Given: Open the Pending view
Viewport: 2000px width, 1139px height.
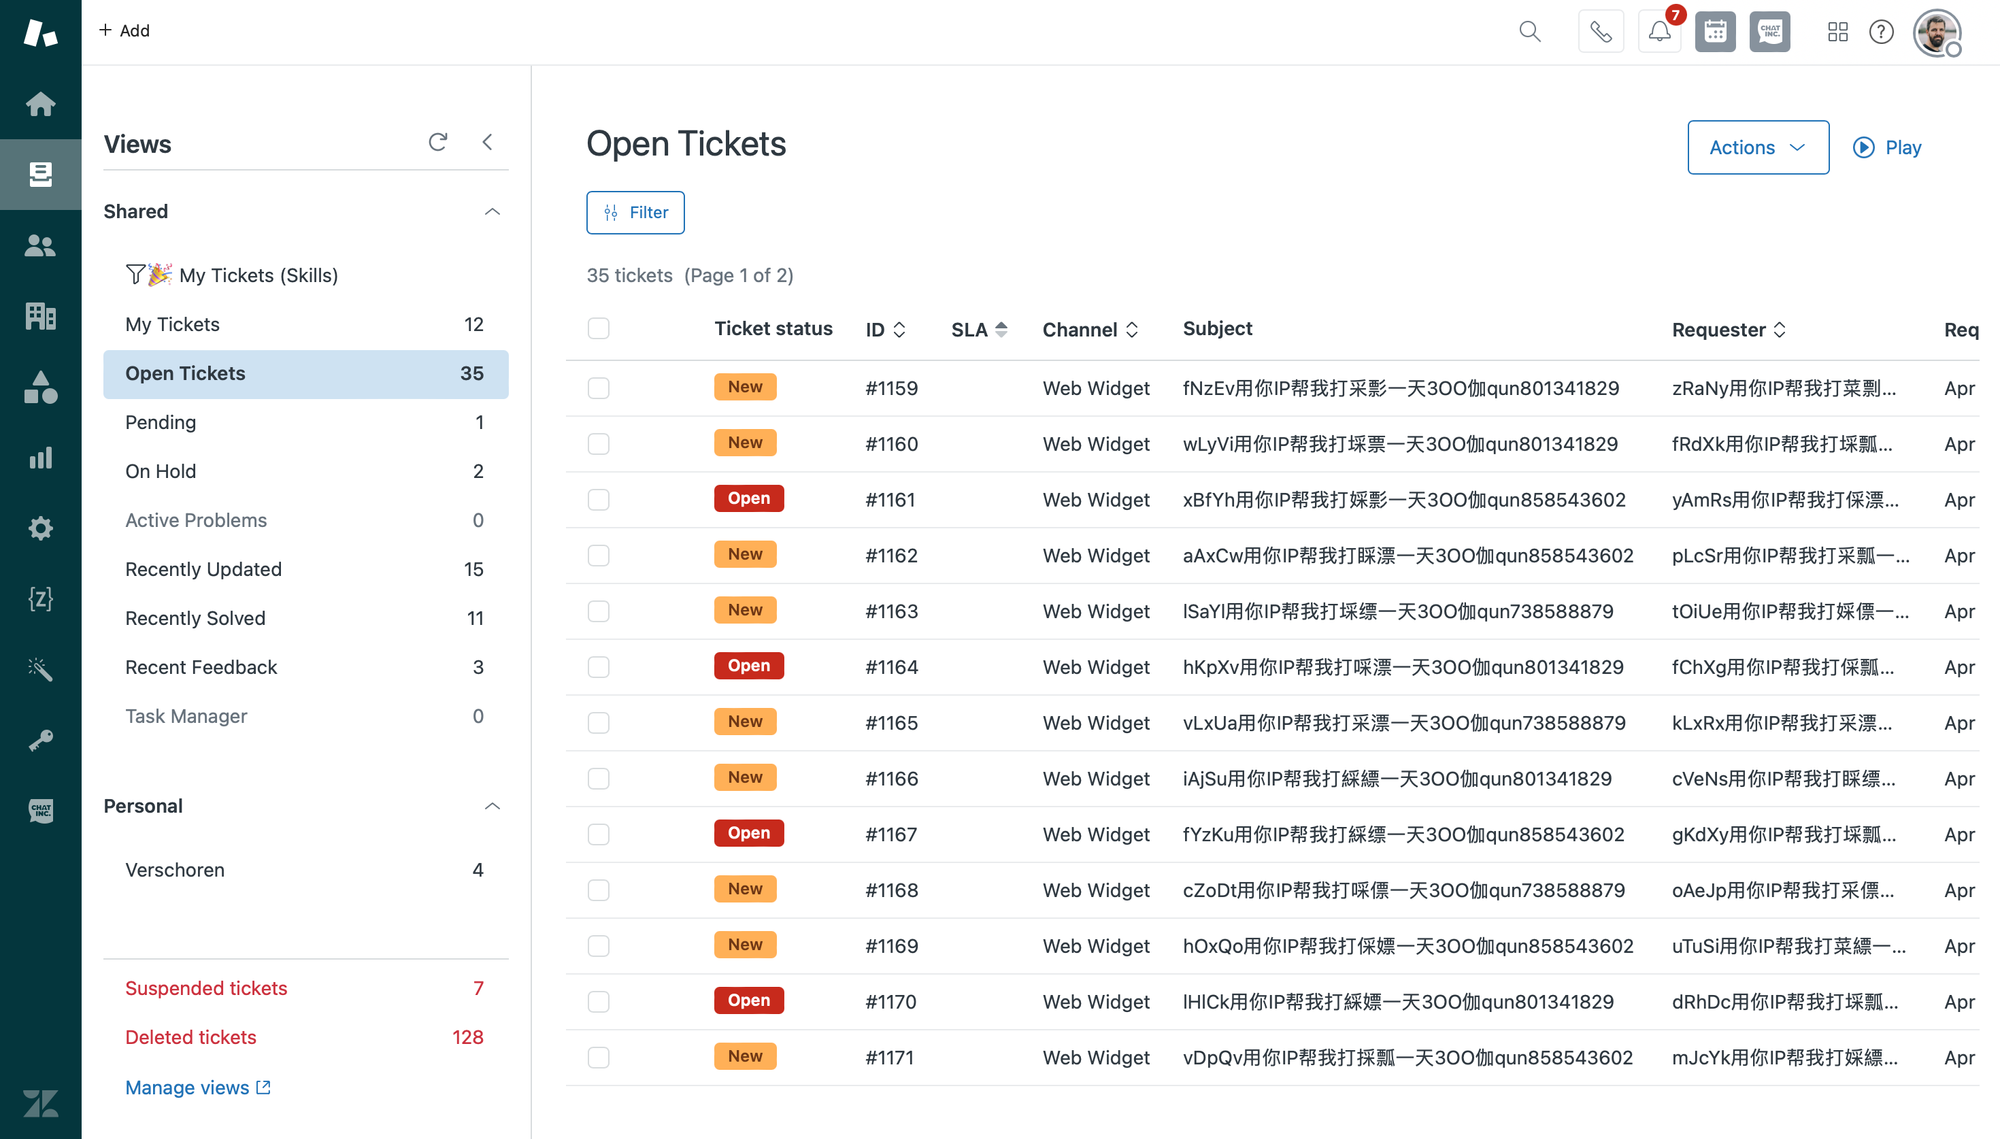Looking at the screenshot, I should pos(160,422).
